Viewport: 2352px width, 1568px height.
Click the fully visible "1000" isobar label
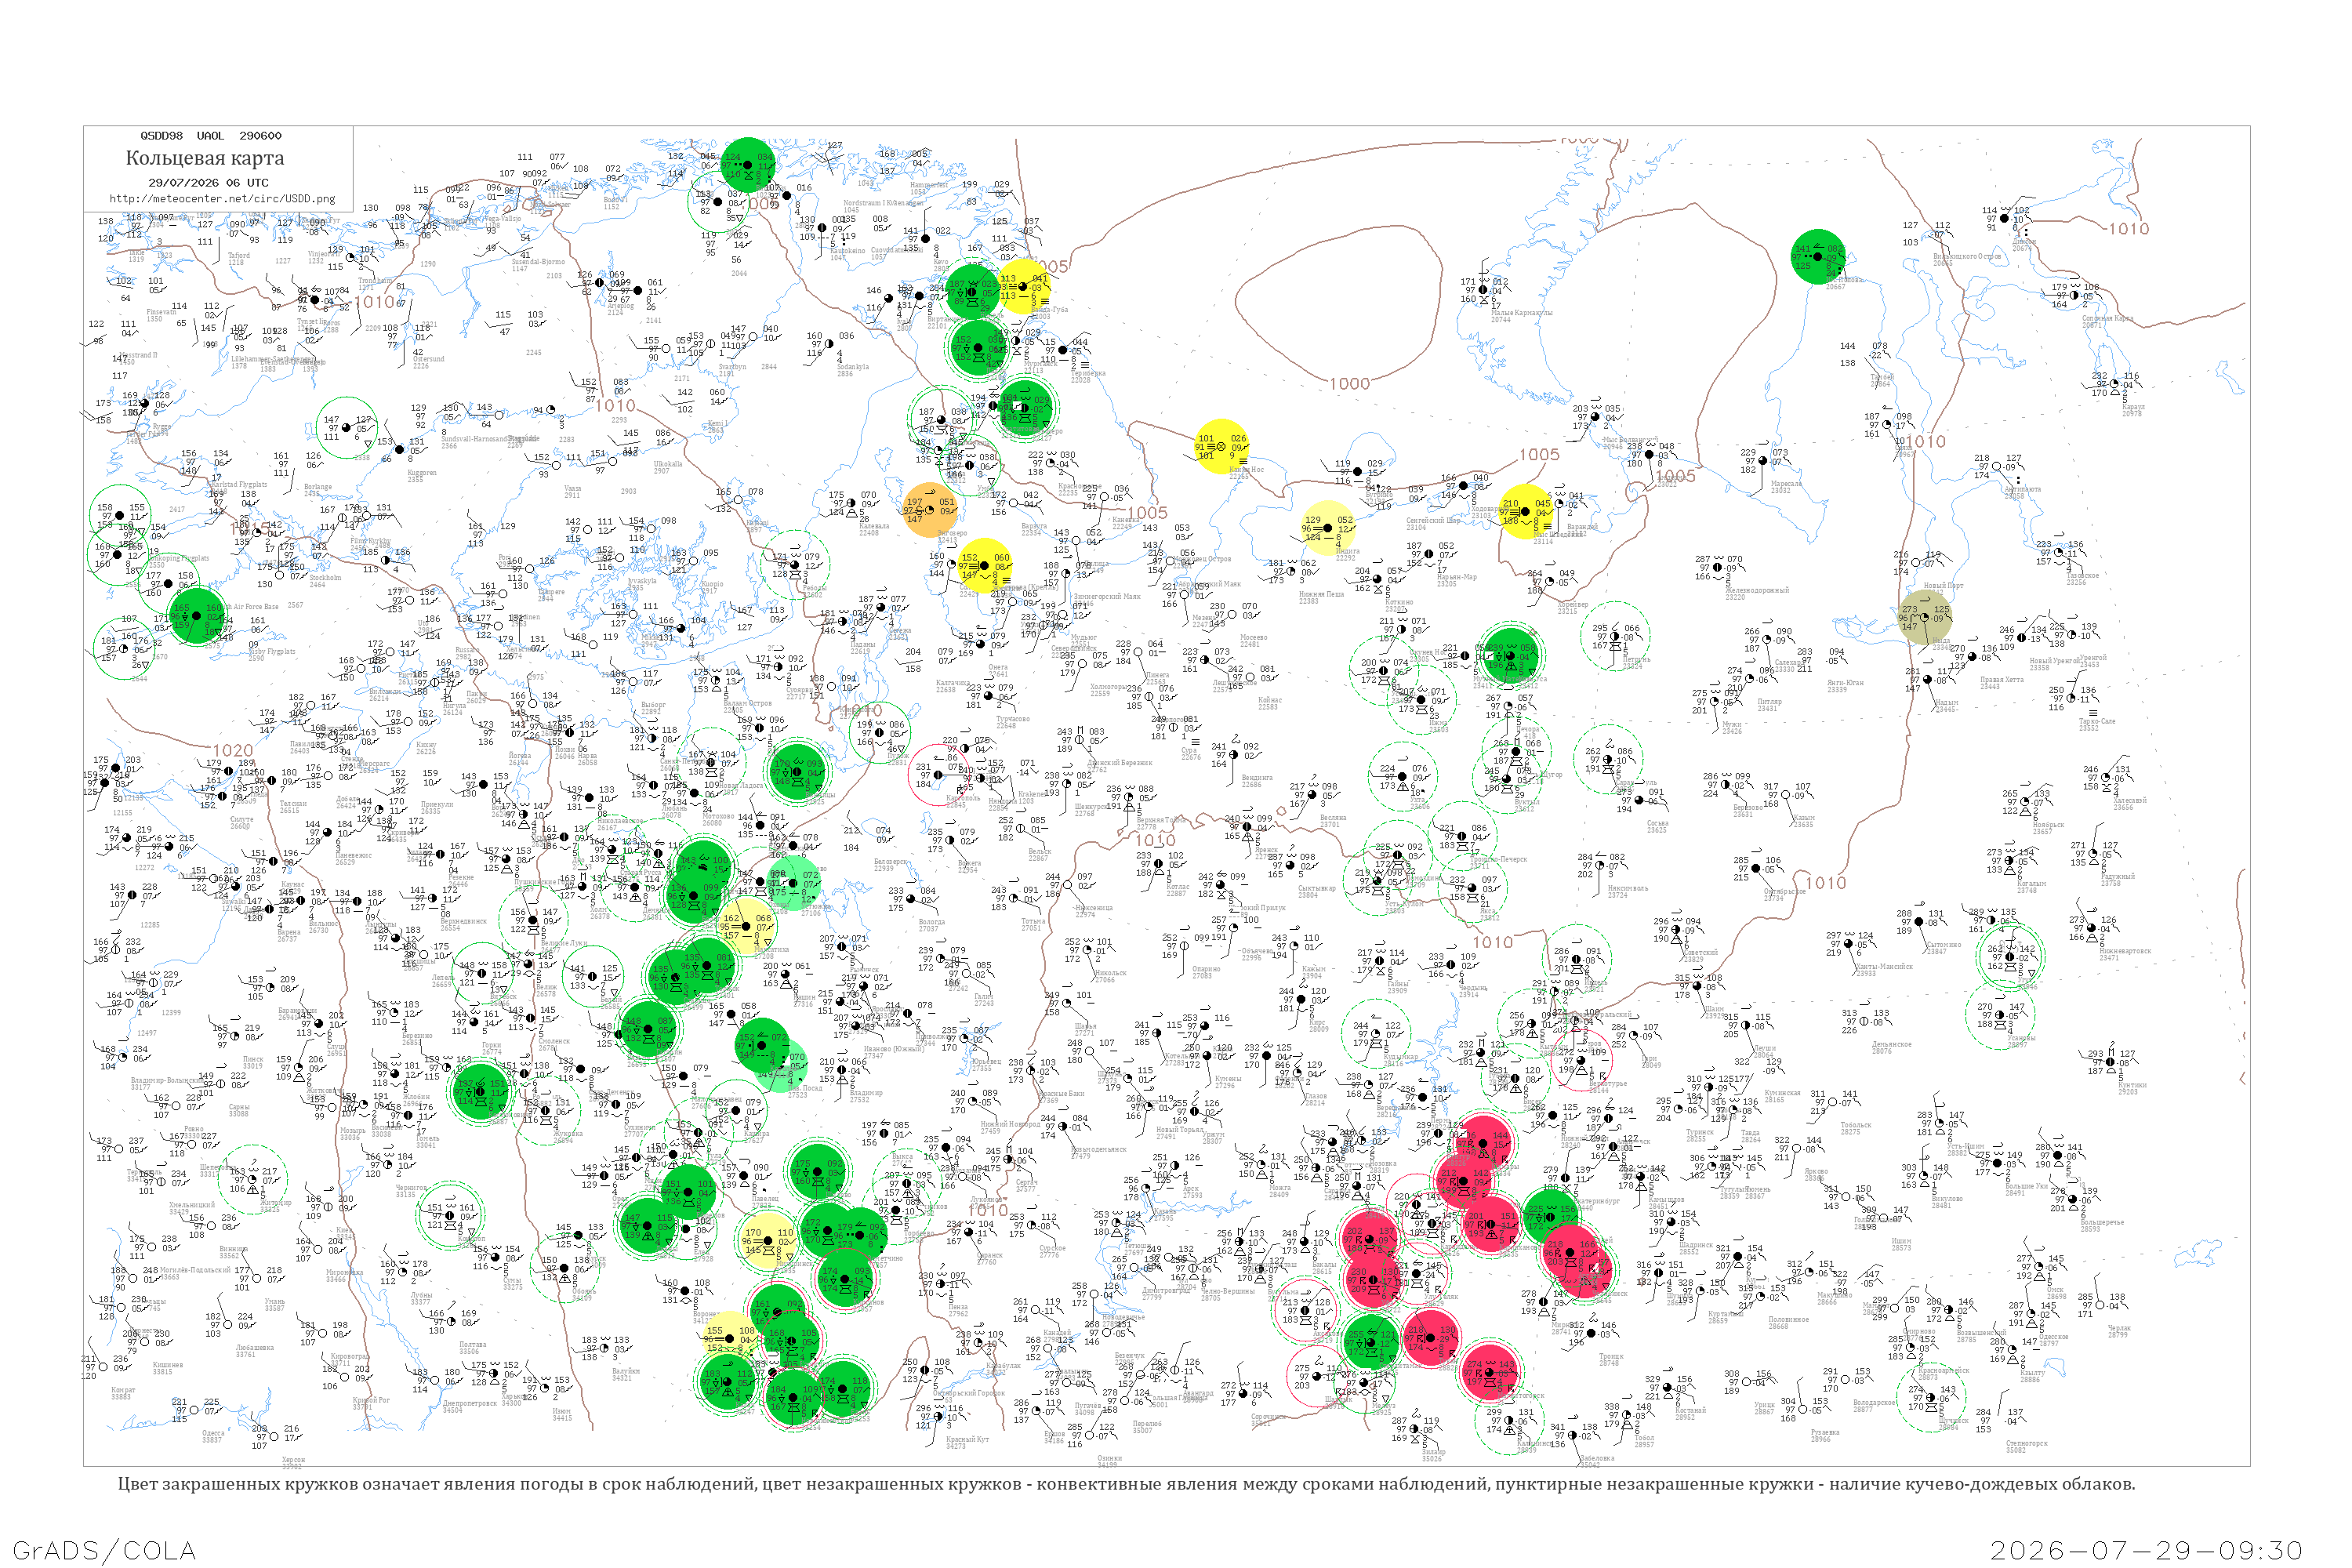(x=1349, y=384)
